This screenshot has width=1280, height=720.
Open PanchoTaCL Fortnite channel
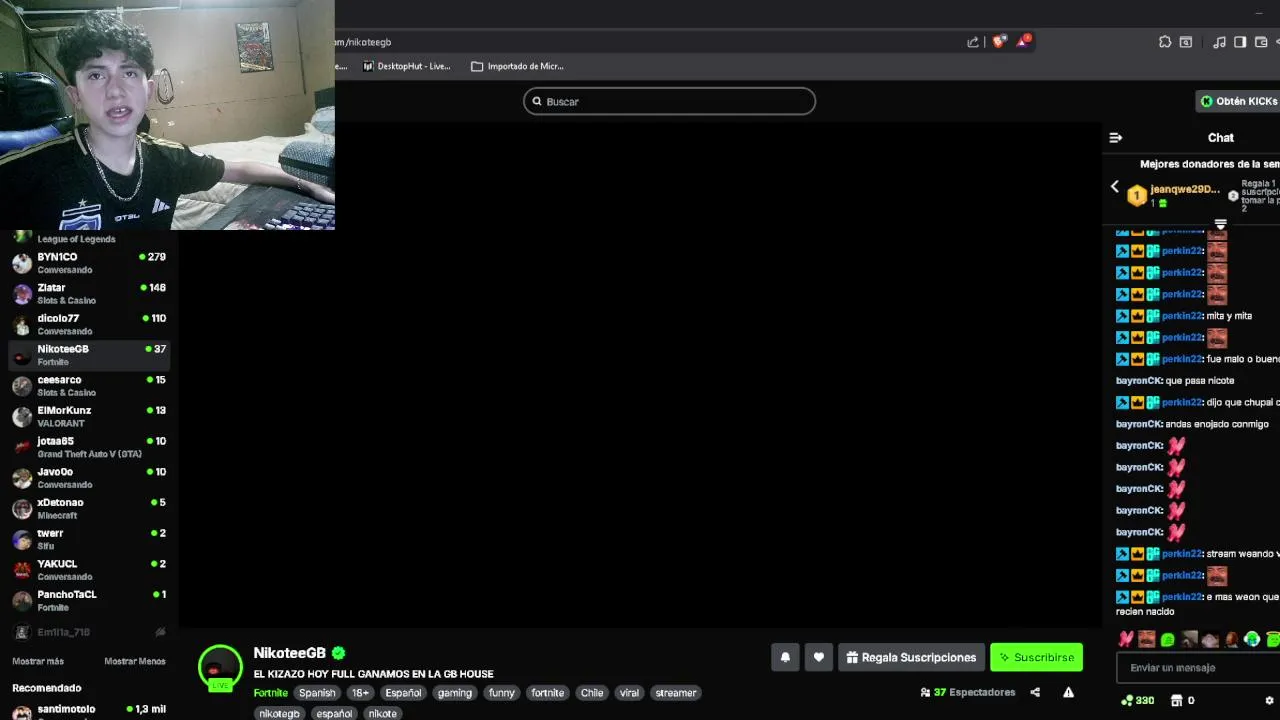pos(89,600)
